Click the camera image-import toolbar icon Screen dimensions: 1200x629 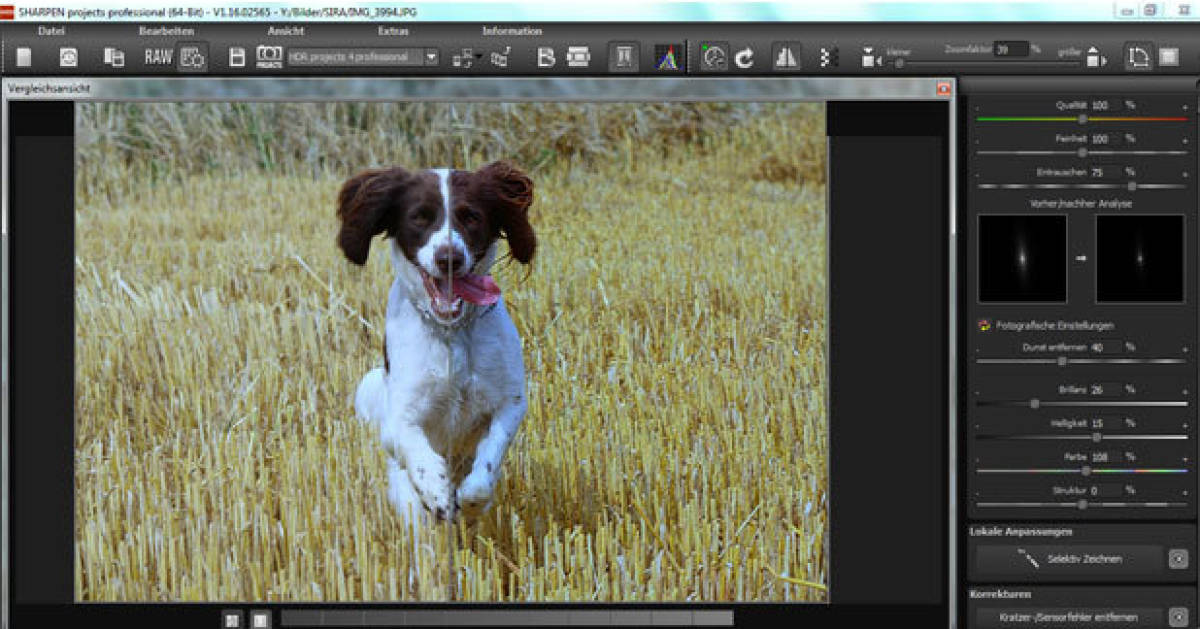[68, 57]
